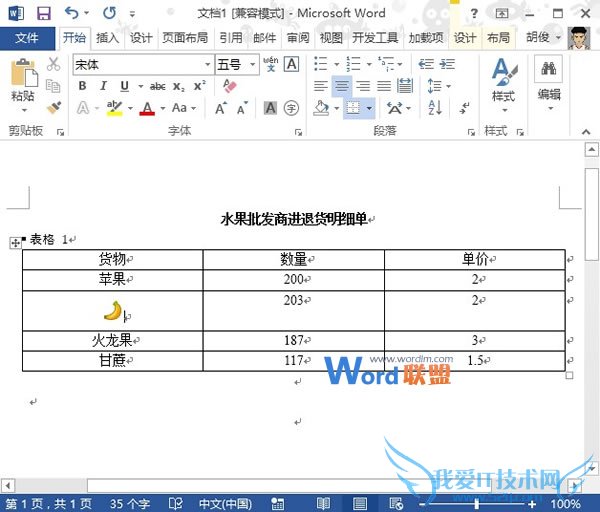Toggle strikethrough (abc) formatting

(x=158, y=87)
